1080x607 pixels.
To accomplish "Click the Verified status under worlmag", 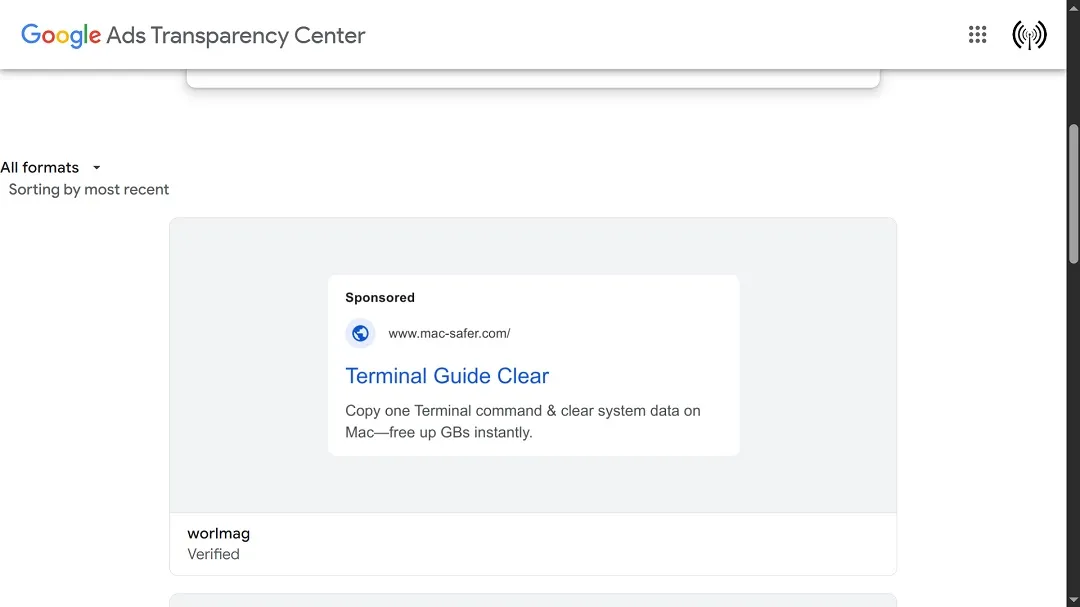I will pyautogui.click(x=214, y=554).
